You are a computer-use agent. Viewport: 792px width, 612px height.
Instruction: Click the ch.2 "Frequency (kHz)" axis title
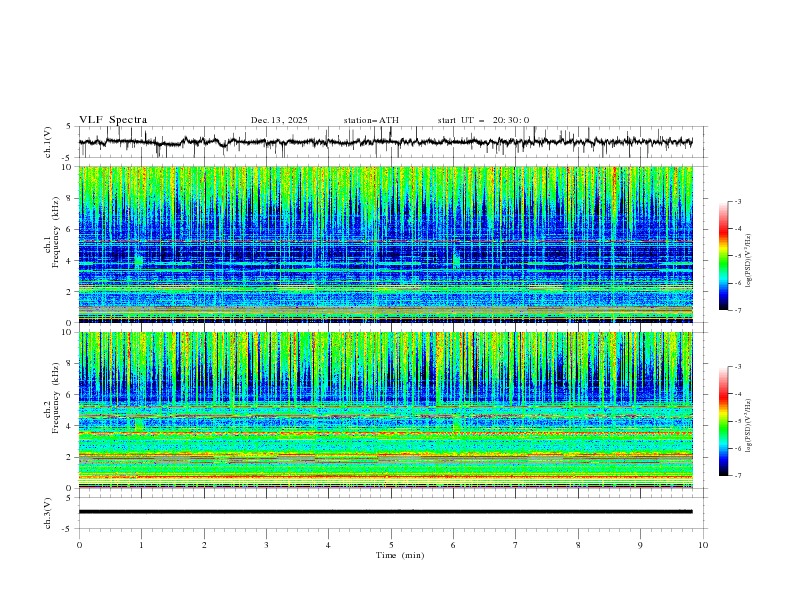pos(56,398)
